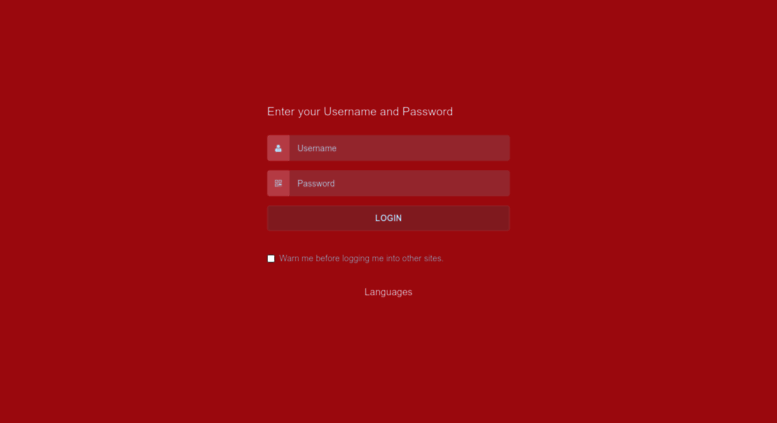Click the word 'Password' in the heading
Image resolution: width=777 pixels, height=423 pixels.
[x=427, y=111]
